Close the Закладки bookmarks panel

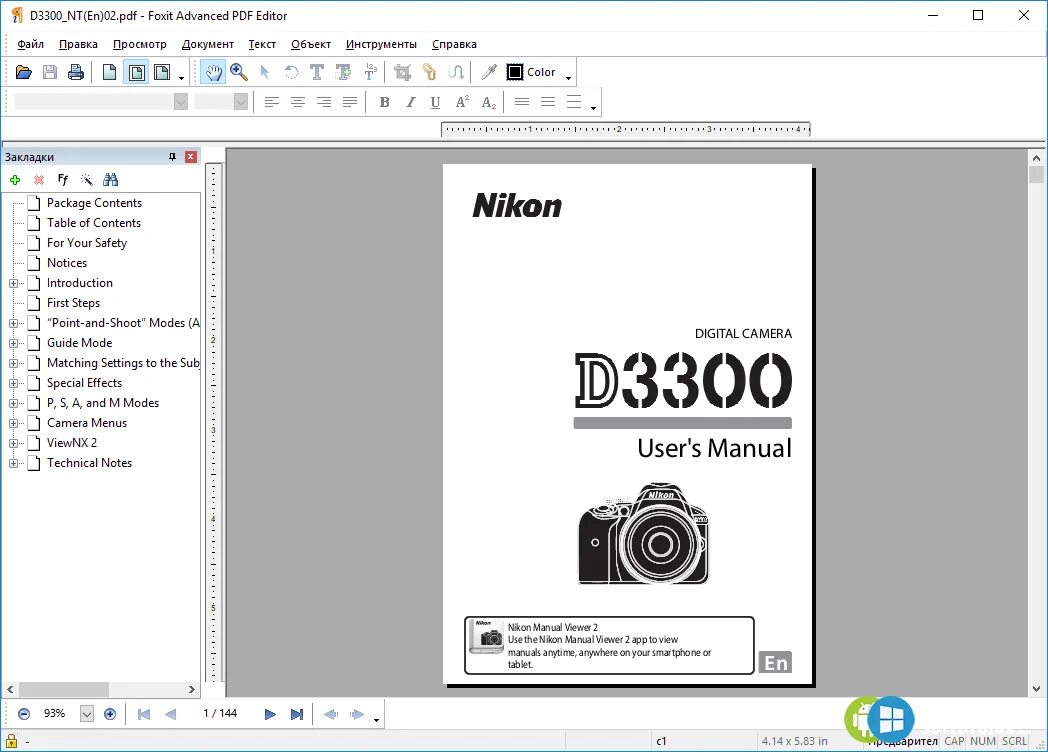[x=191, y=157]
